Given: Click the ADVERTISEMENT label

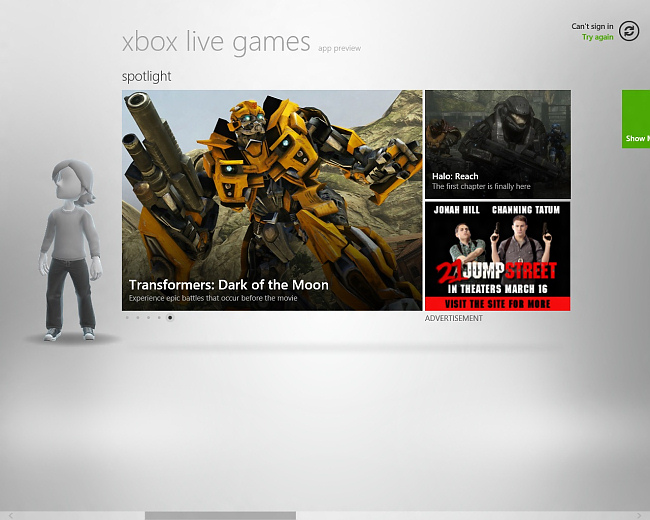Looking at the screenshot, I should click(x=454, y=318).
